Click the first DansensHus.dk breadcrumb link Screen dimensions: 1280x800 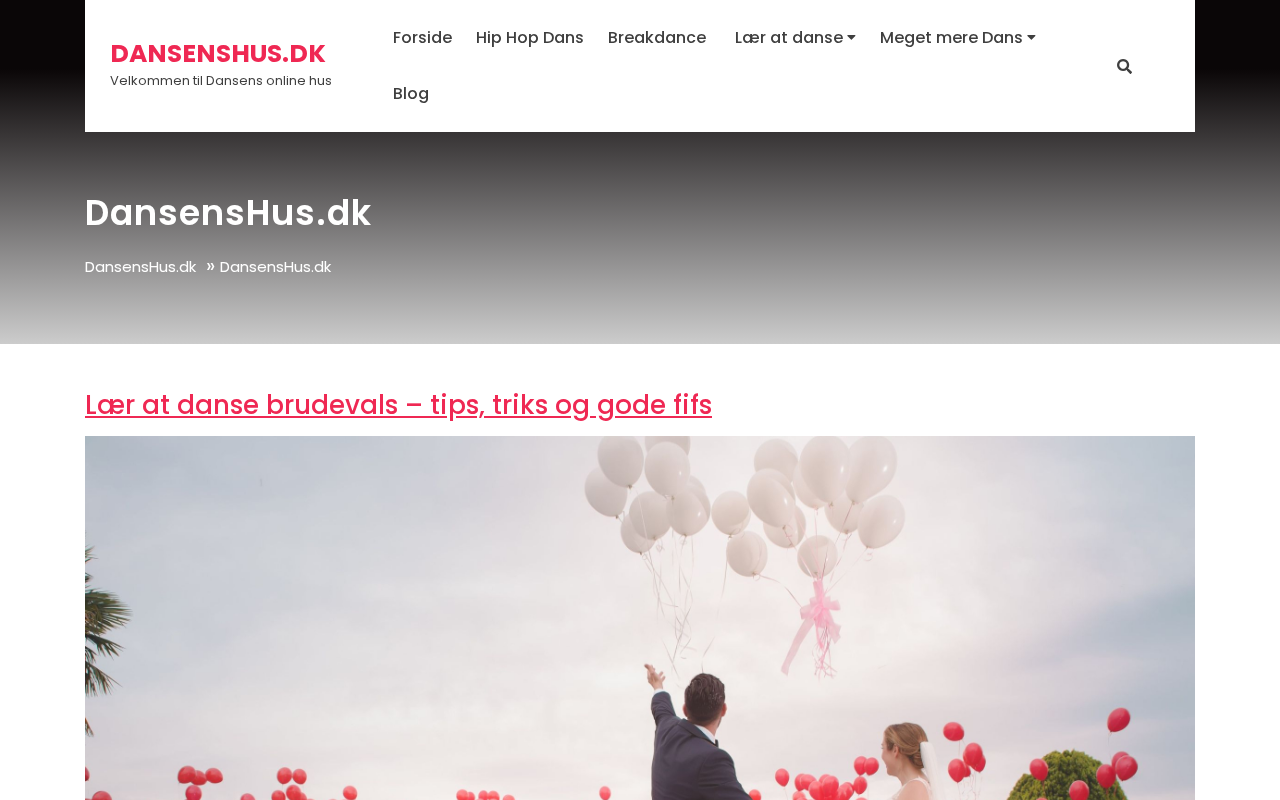click(x=140, y=267)
